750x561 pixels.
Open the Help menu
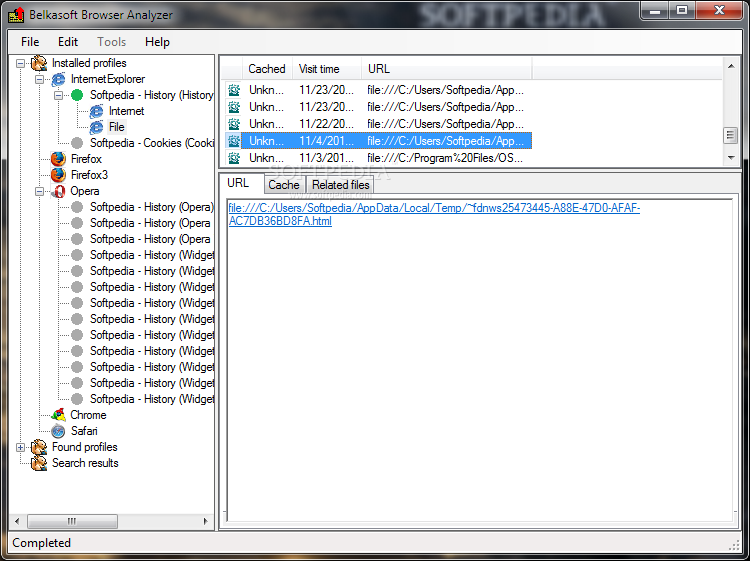pos(157,42)
